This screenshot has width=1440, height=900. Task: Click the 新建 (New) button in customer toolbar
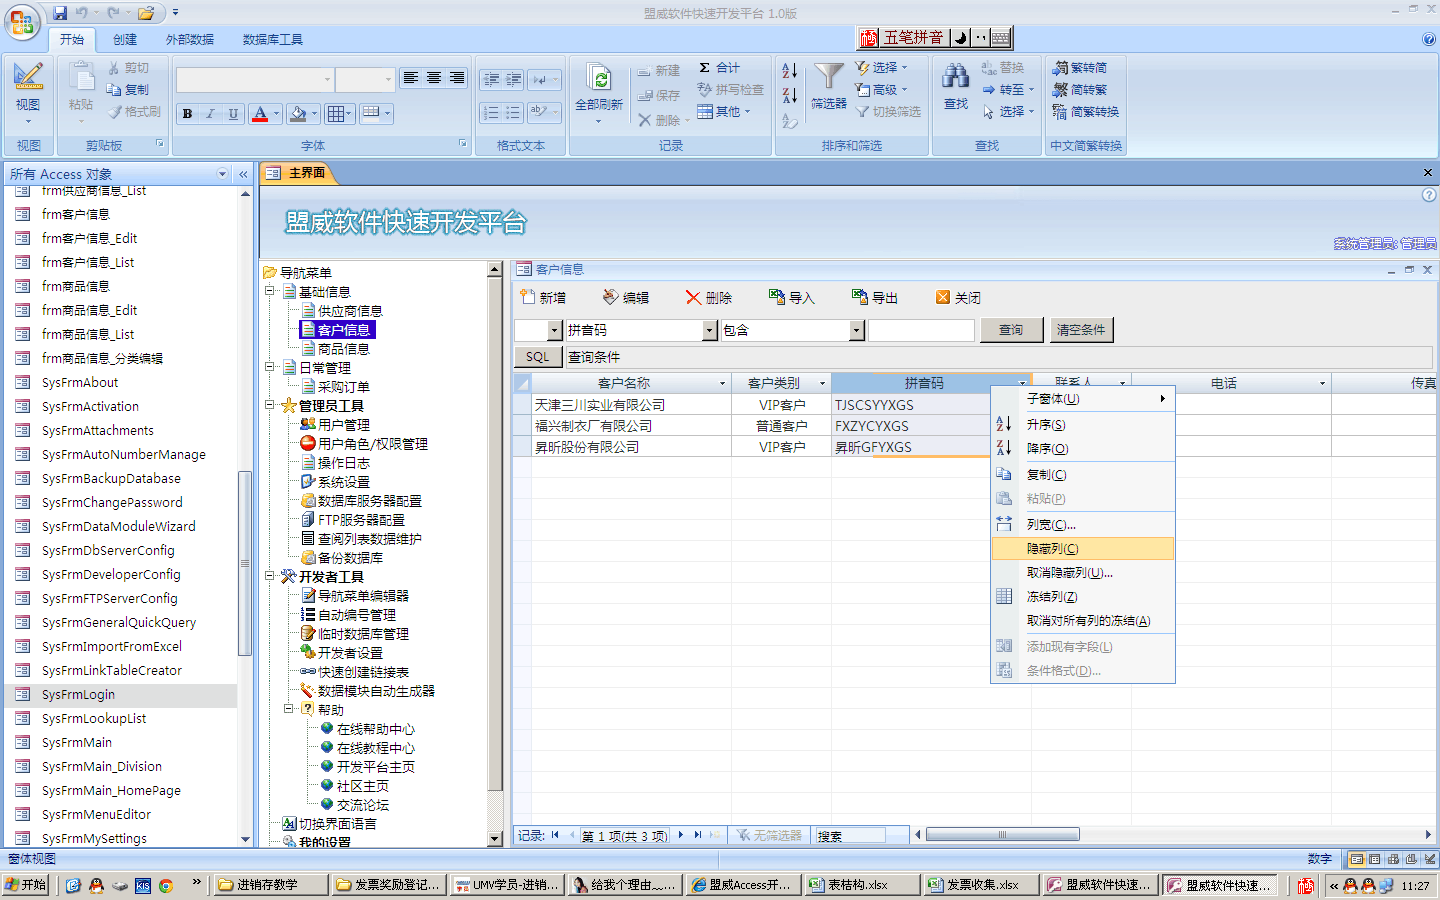(543, 298)
